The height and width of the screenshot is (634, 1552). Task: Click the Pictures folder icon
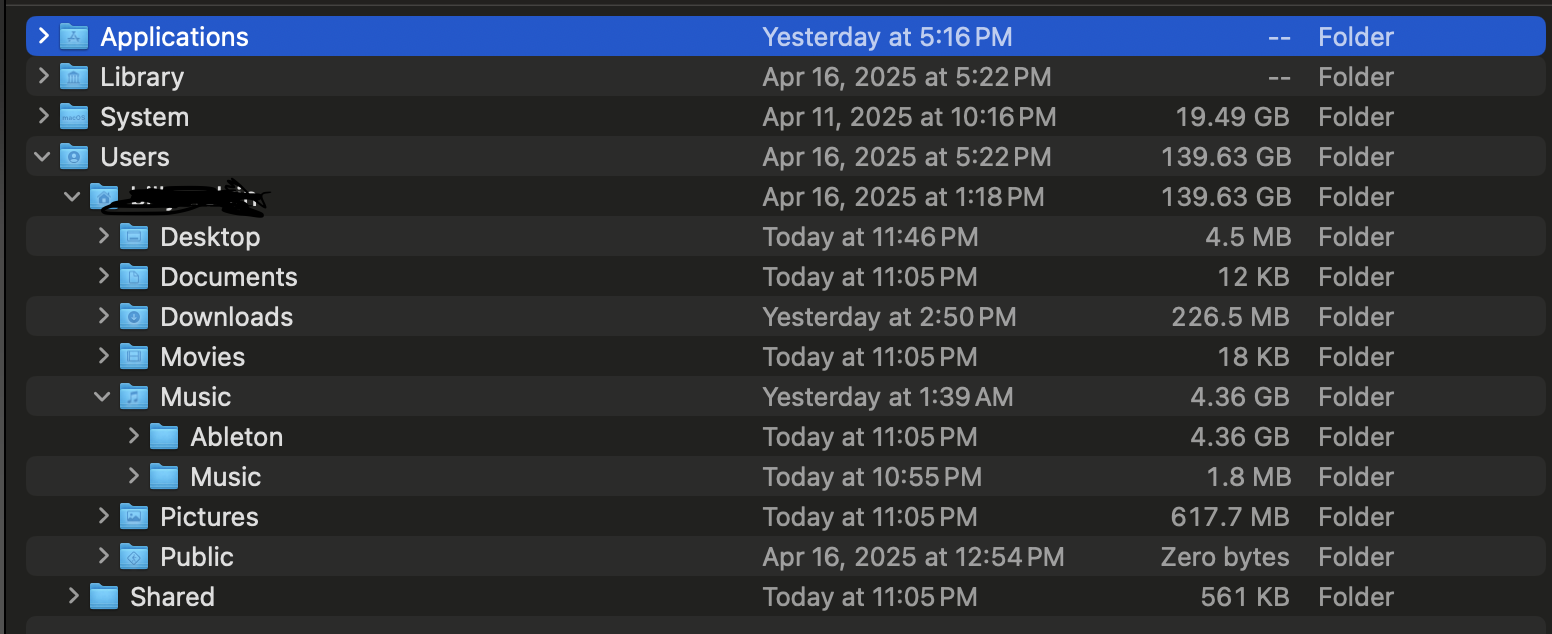(x=134, y=517)
